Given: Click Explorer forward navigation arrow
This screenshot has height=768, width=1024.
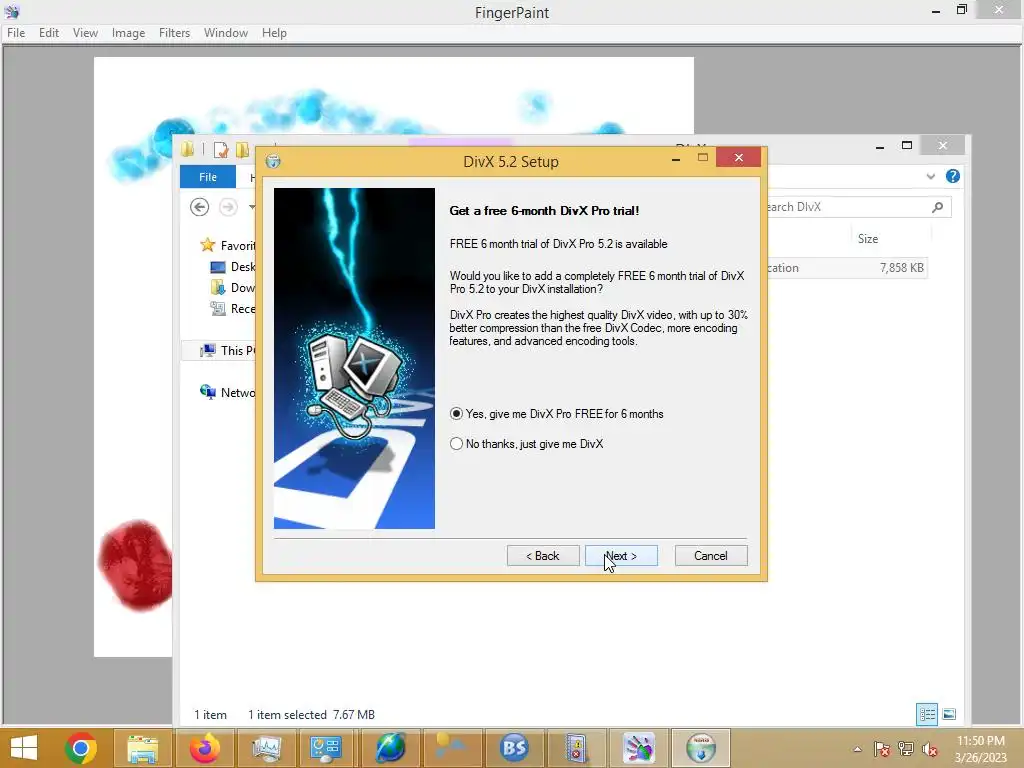Looking at the screenshot, I should tap(228, 207).
